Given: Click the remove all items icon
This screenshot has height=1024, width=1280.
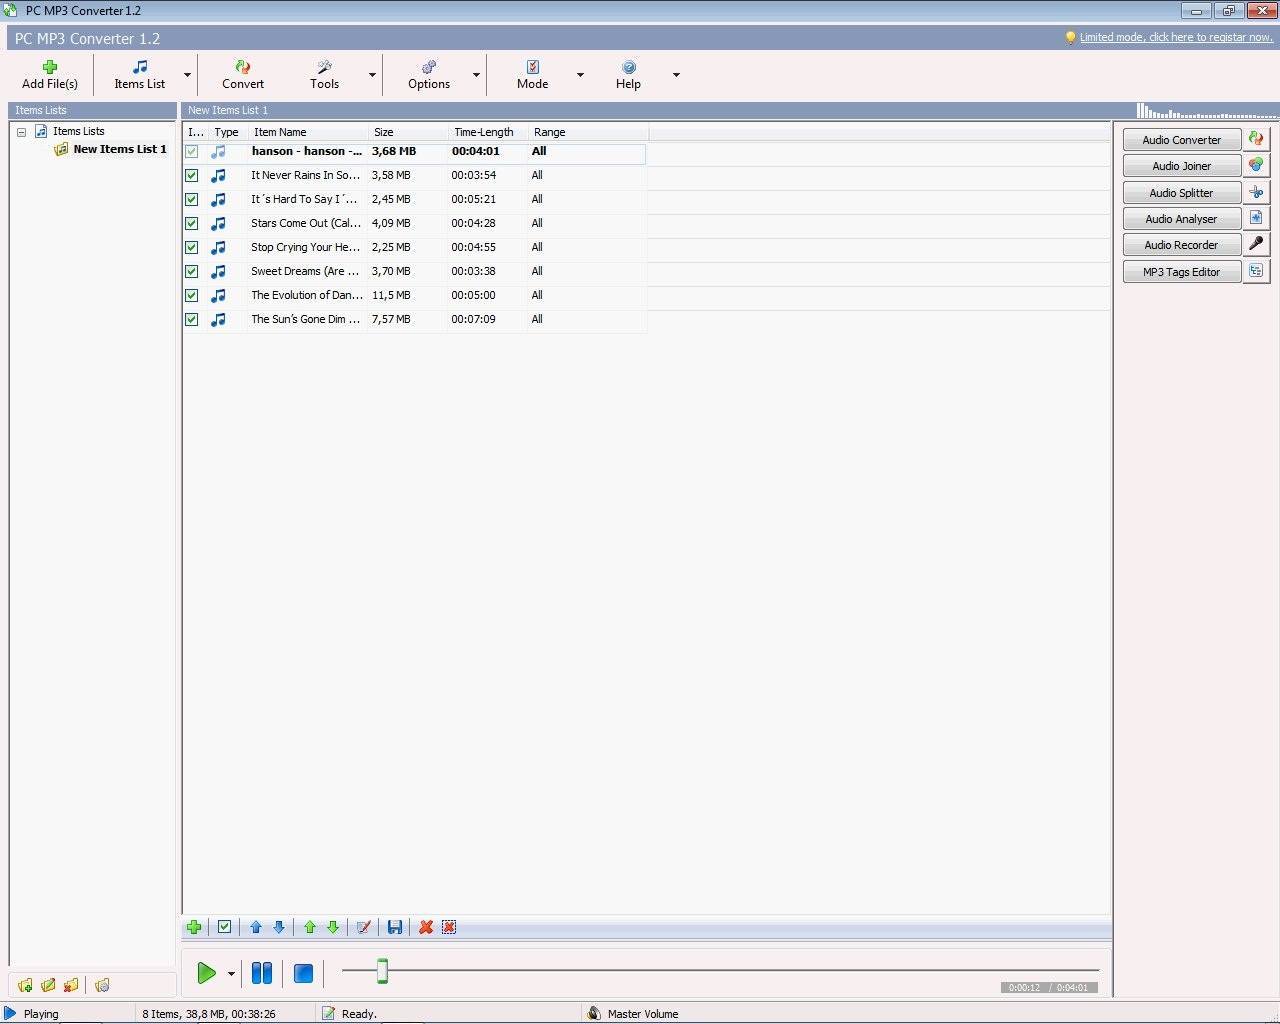Looking at the screenshot, I should [x=449, y=927].
